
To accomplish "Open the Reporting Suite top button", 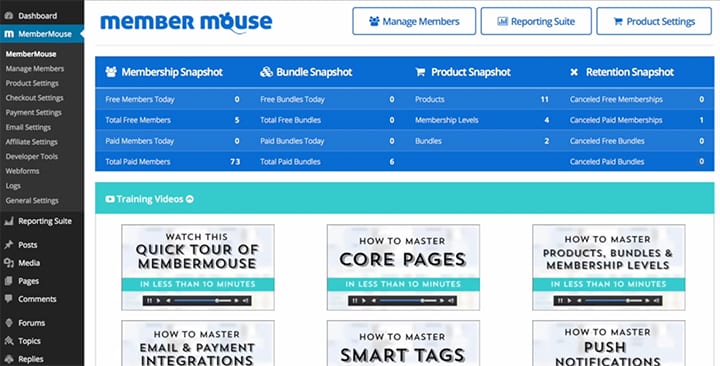I will tap(536, 21).
